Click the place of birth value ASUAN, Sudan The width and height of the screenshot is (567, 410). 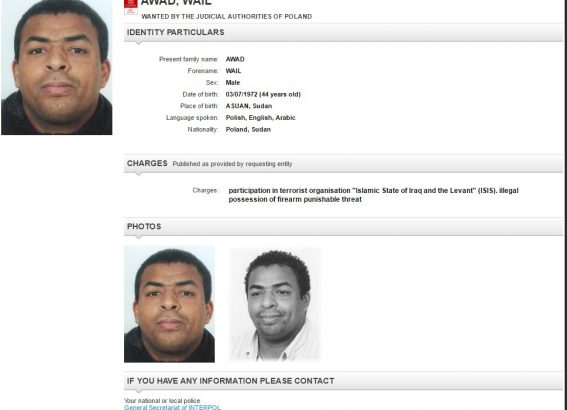[249, 106]
